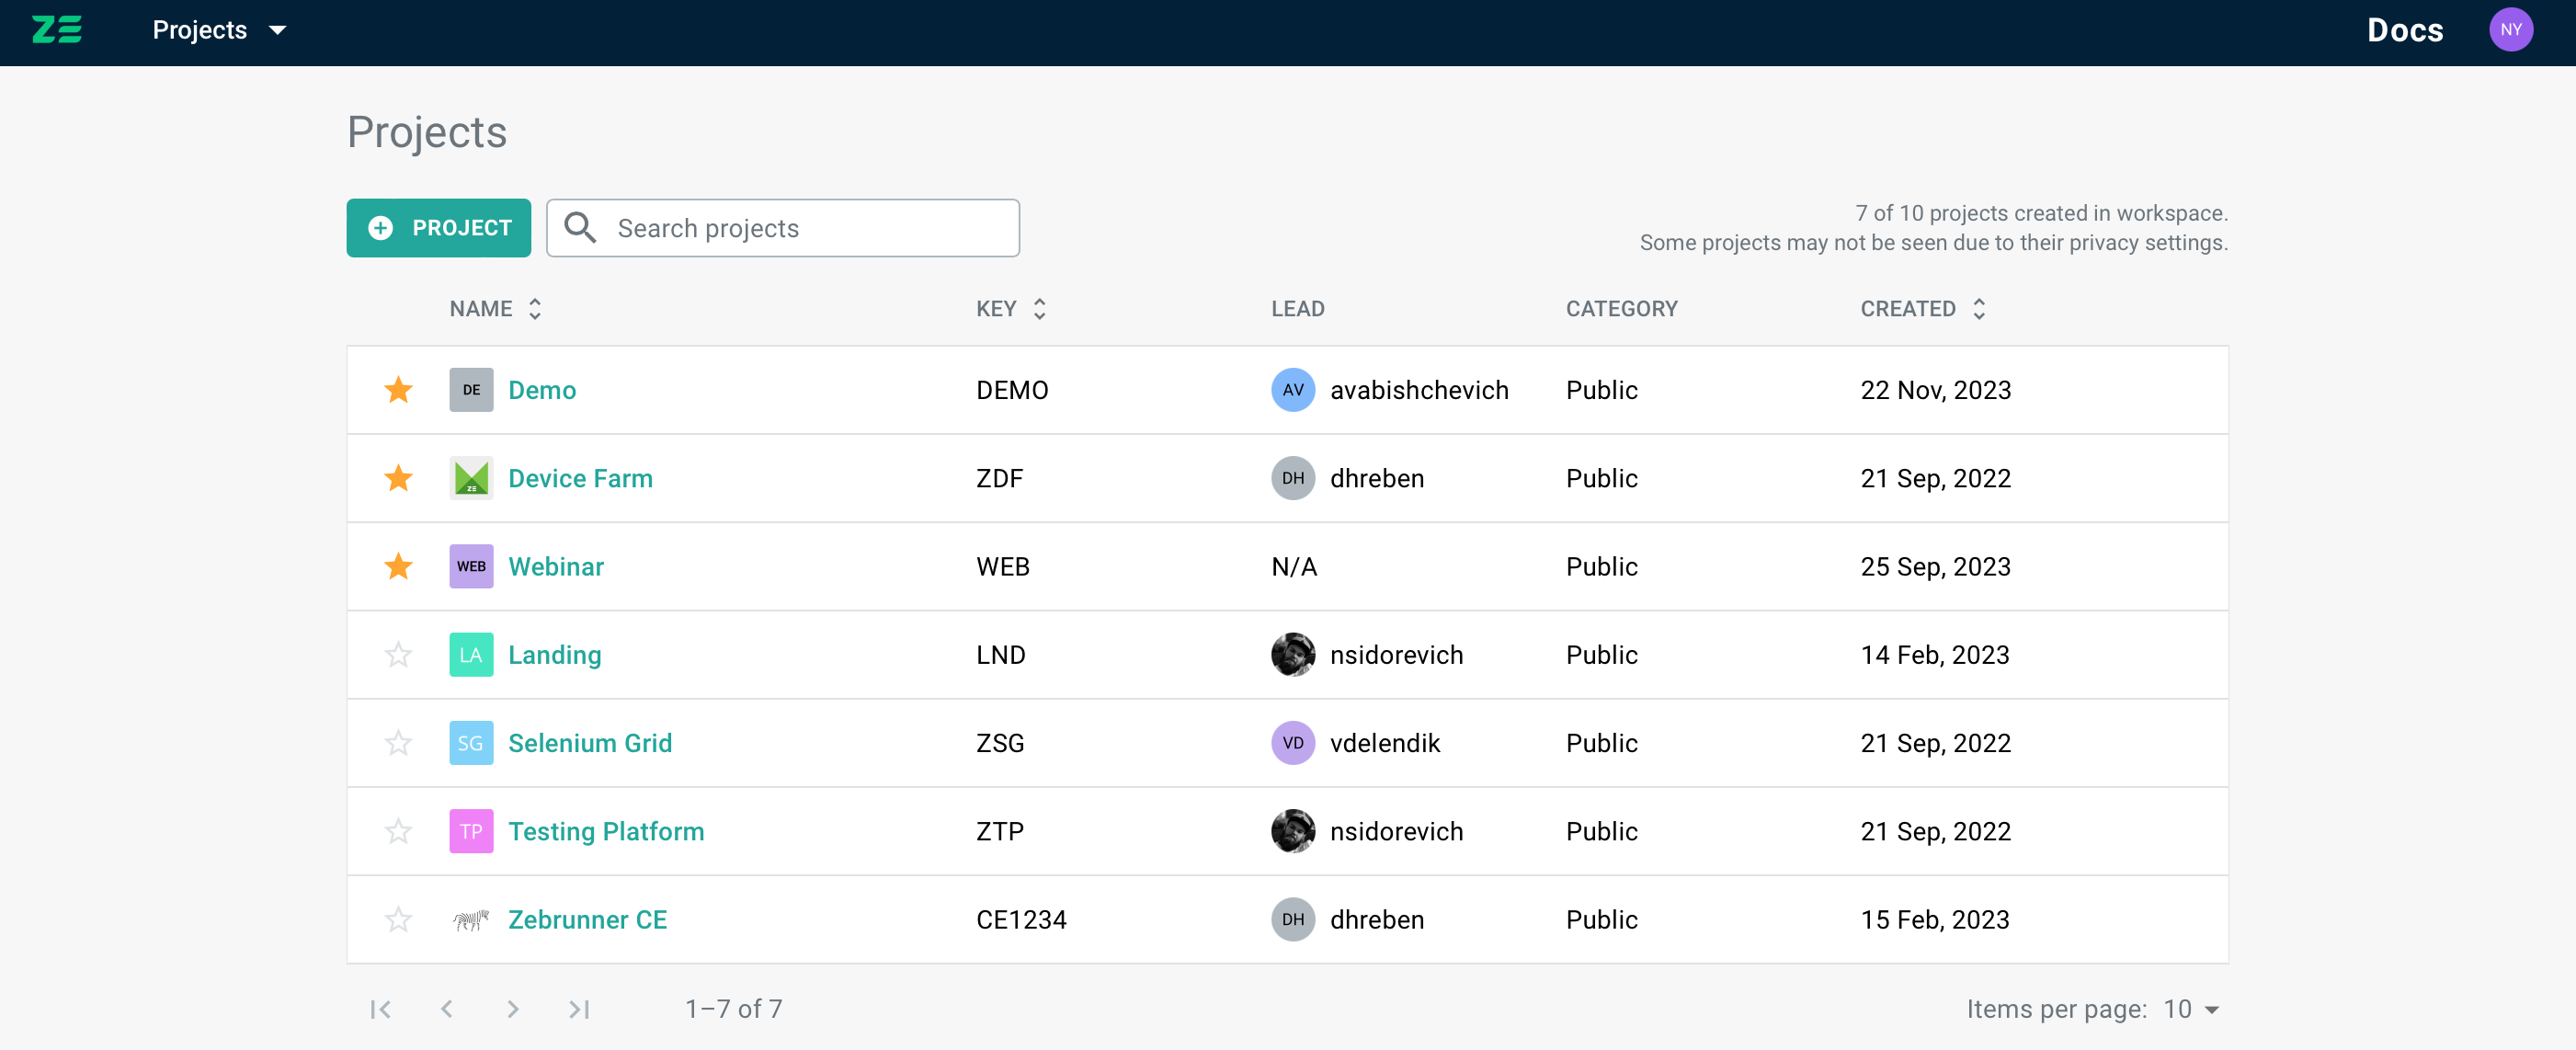Star the Testing Platform project
This screenshot has height=1050, width=2576.
pos(398,831)
